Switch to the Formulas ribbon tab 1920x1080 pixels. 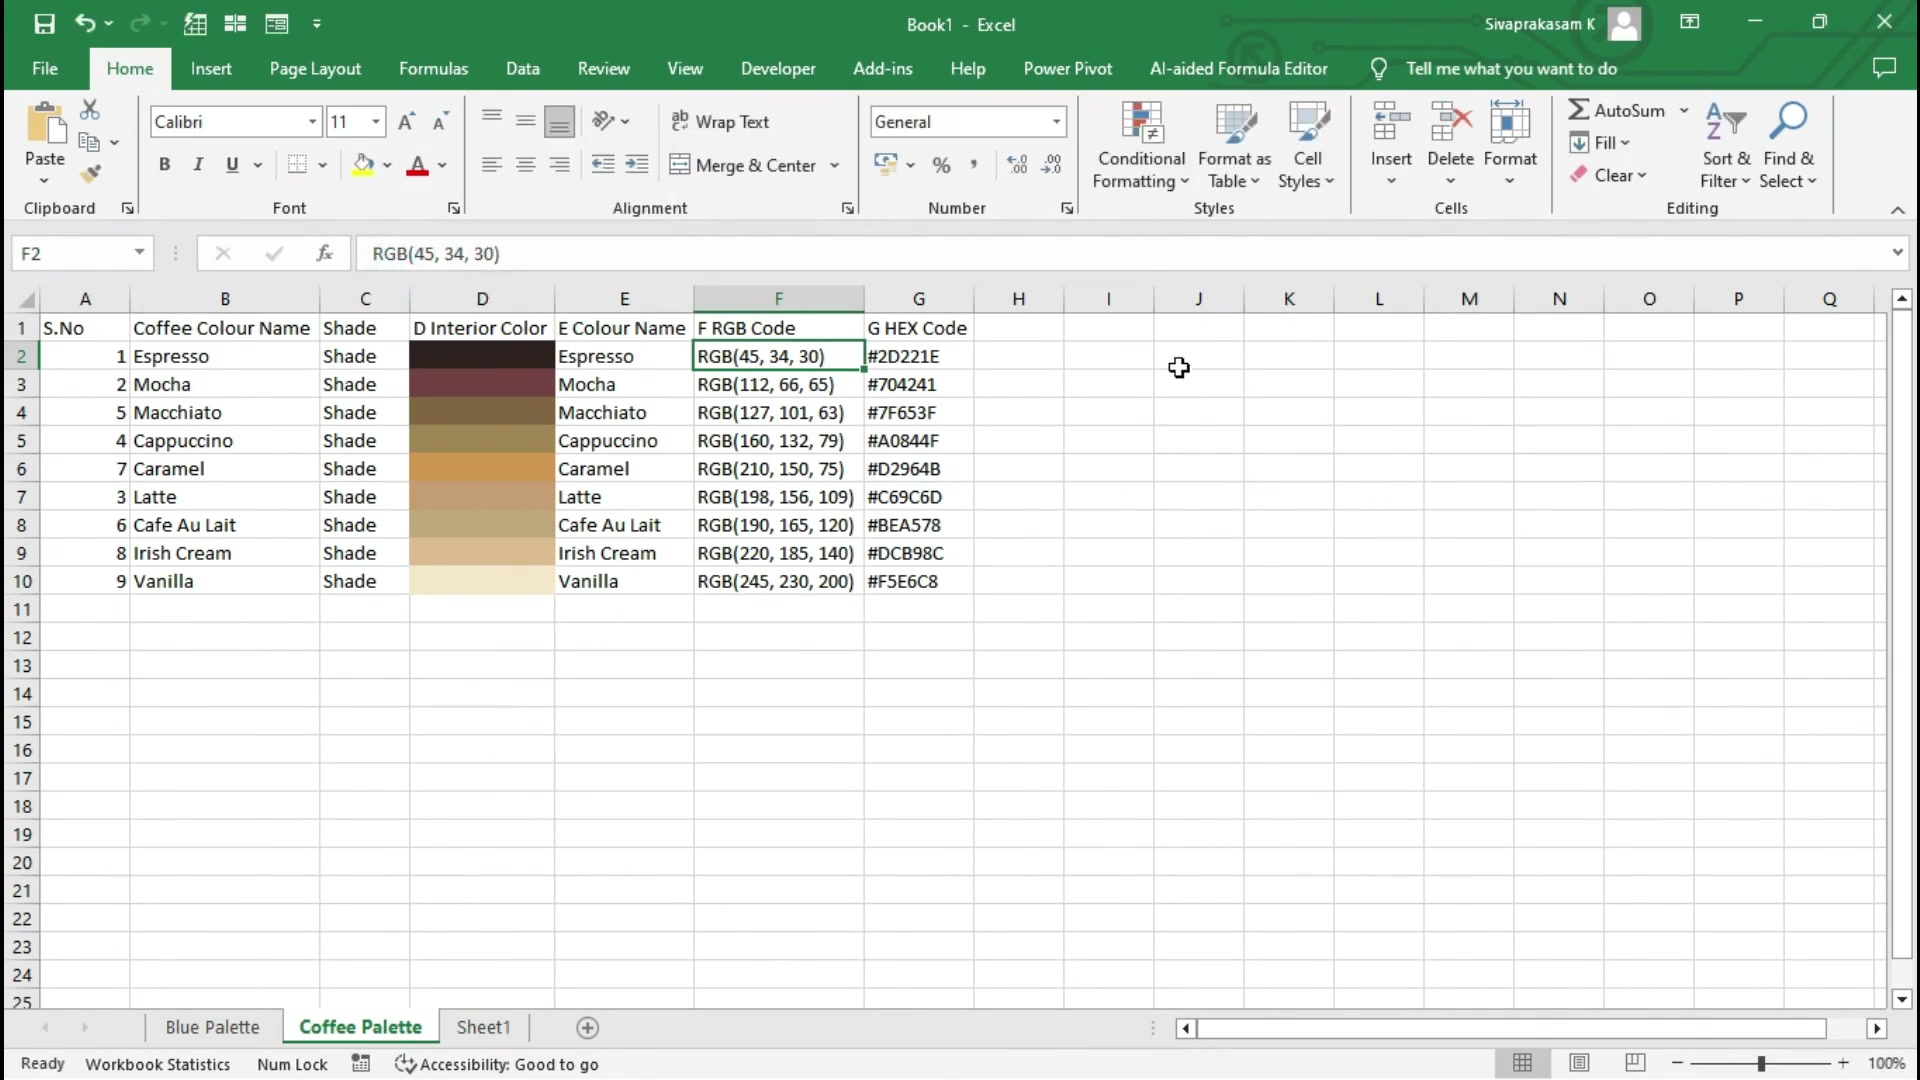(x=433, y=68)
